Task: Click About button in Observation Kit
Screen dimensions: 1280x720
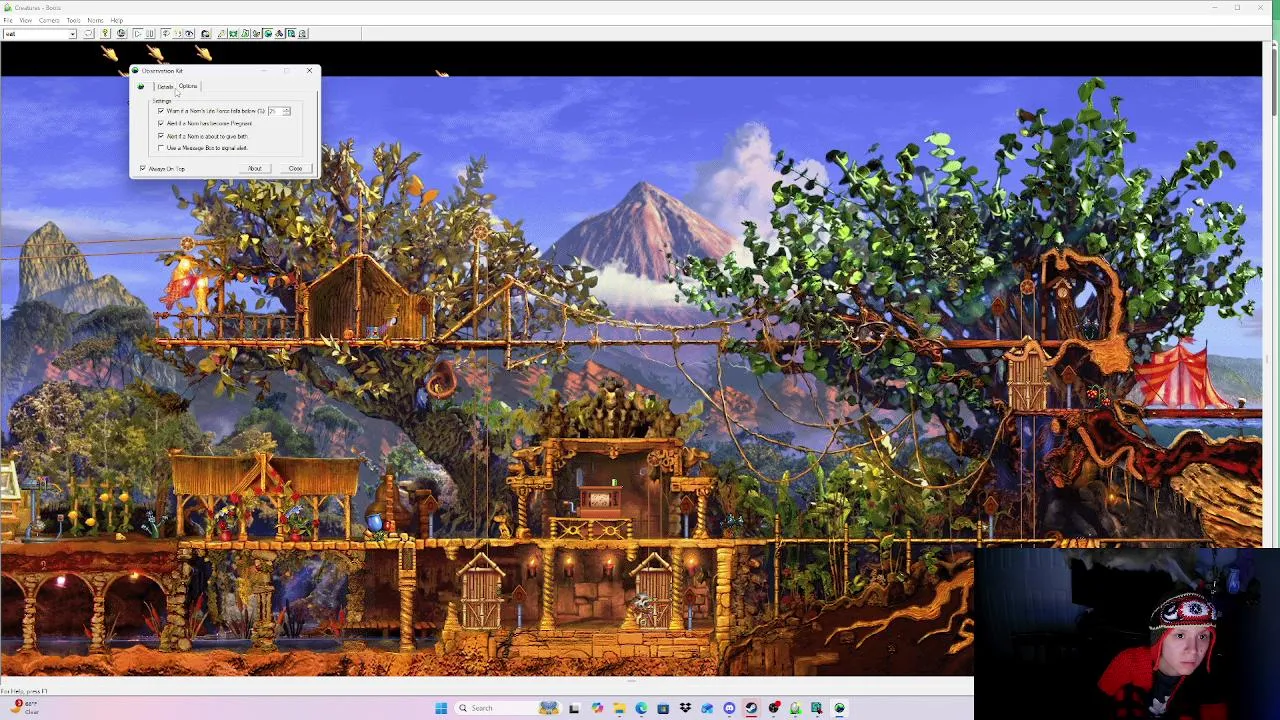Action: (255, 168)
